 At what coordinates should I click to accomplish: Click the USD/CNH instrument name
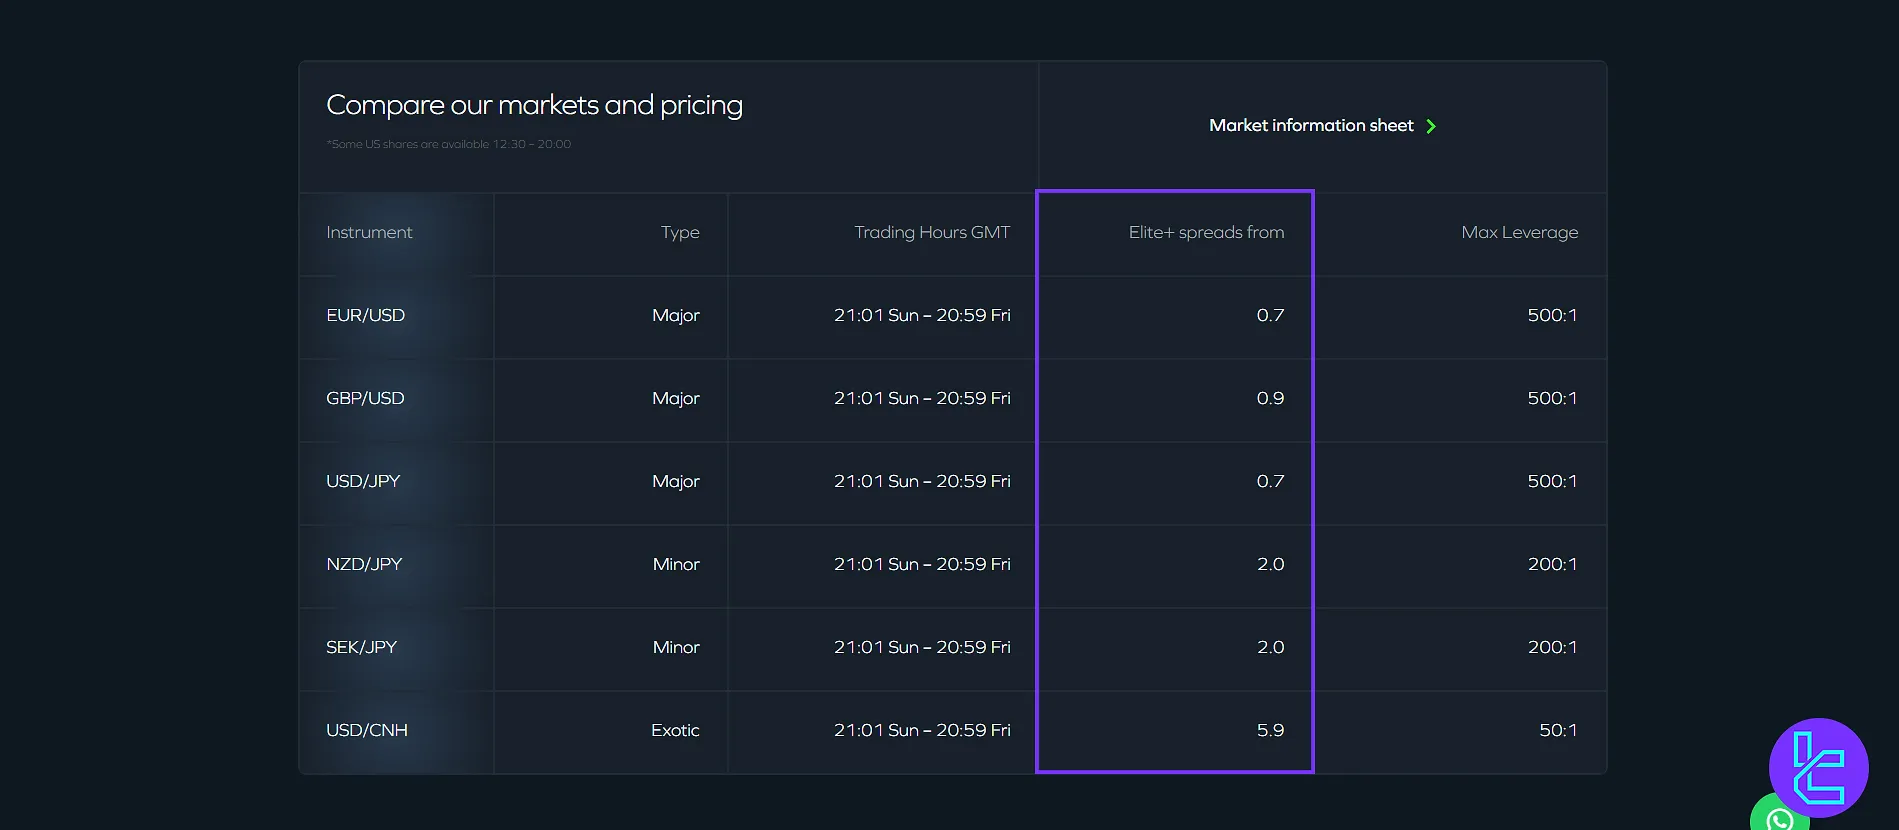[x=367, y=730]
